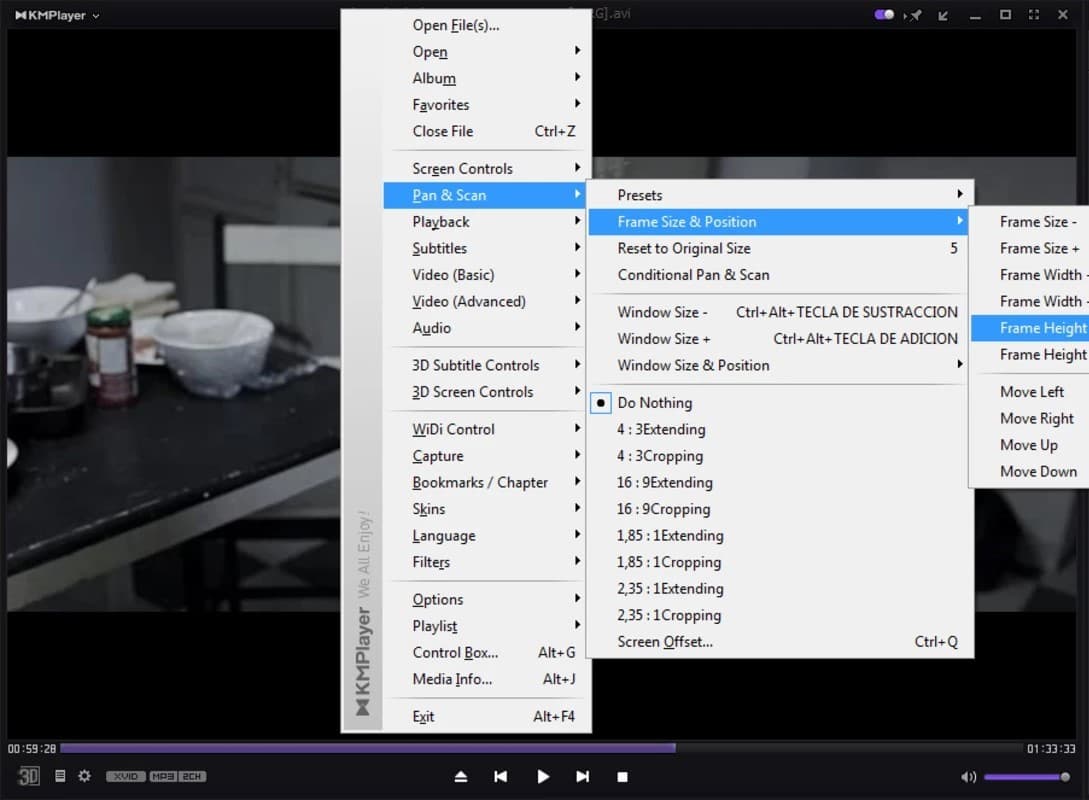Open the KMPlayer title dropdown
Image resolution: width=1089 pixels, height=800 pixels.
55,16
